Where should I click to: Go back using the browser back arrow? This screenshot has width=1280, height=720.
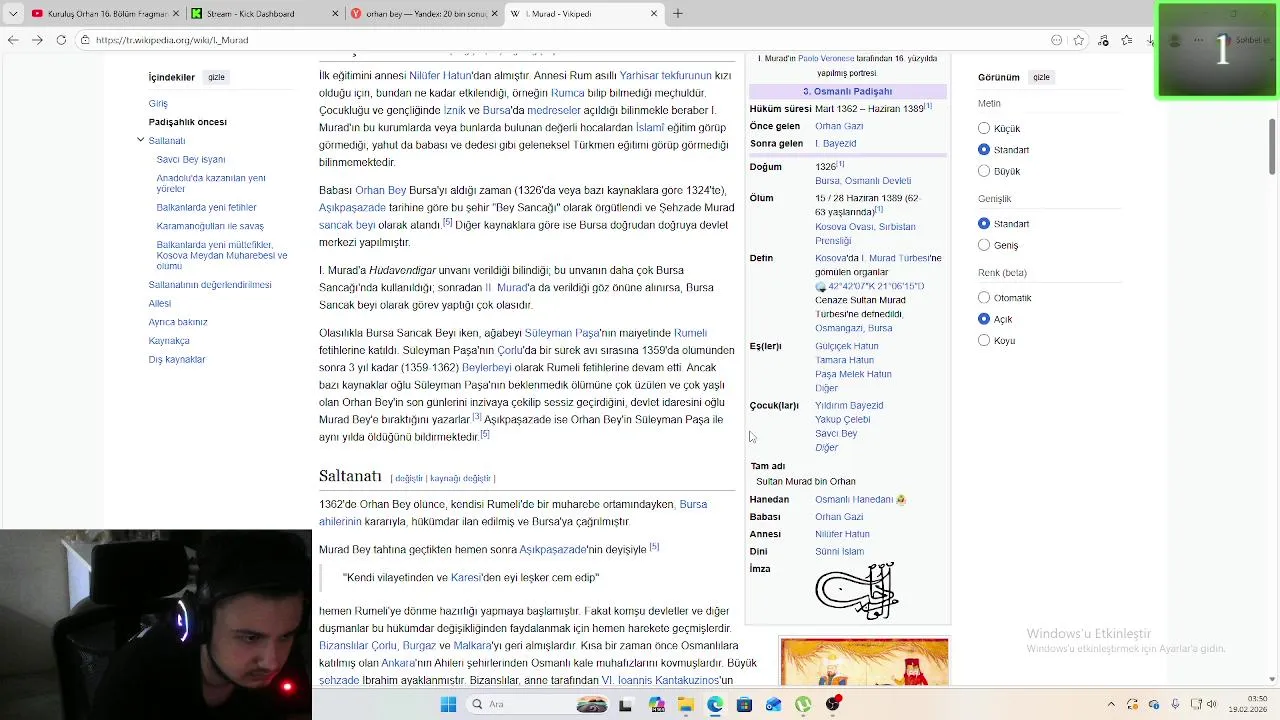point(13,40)
